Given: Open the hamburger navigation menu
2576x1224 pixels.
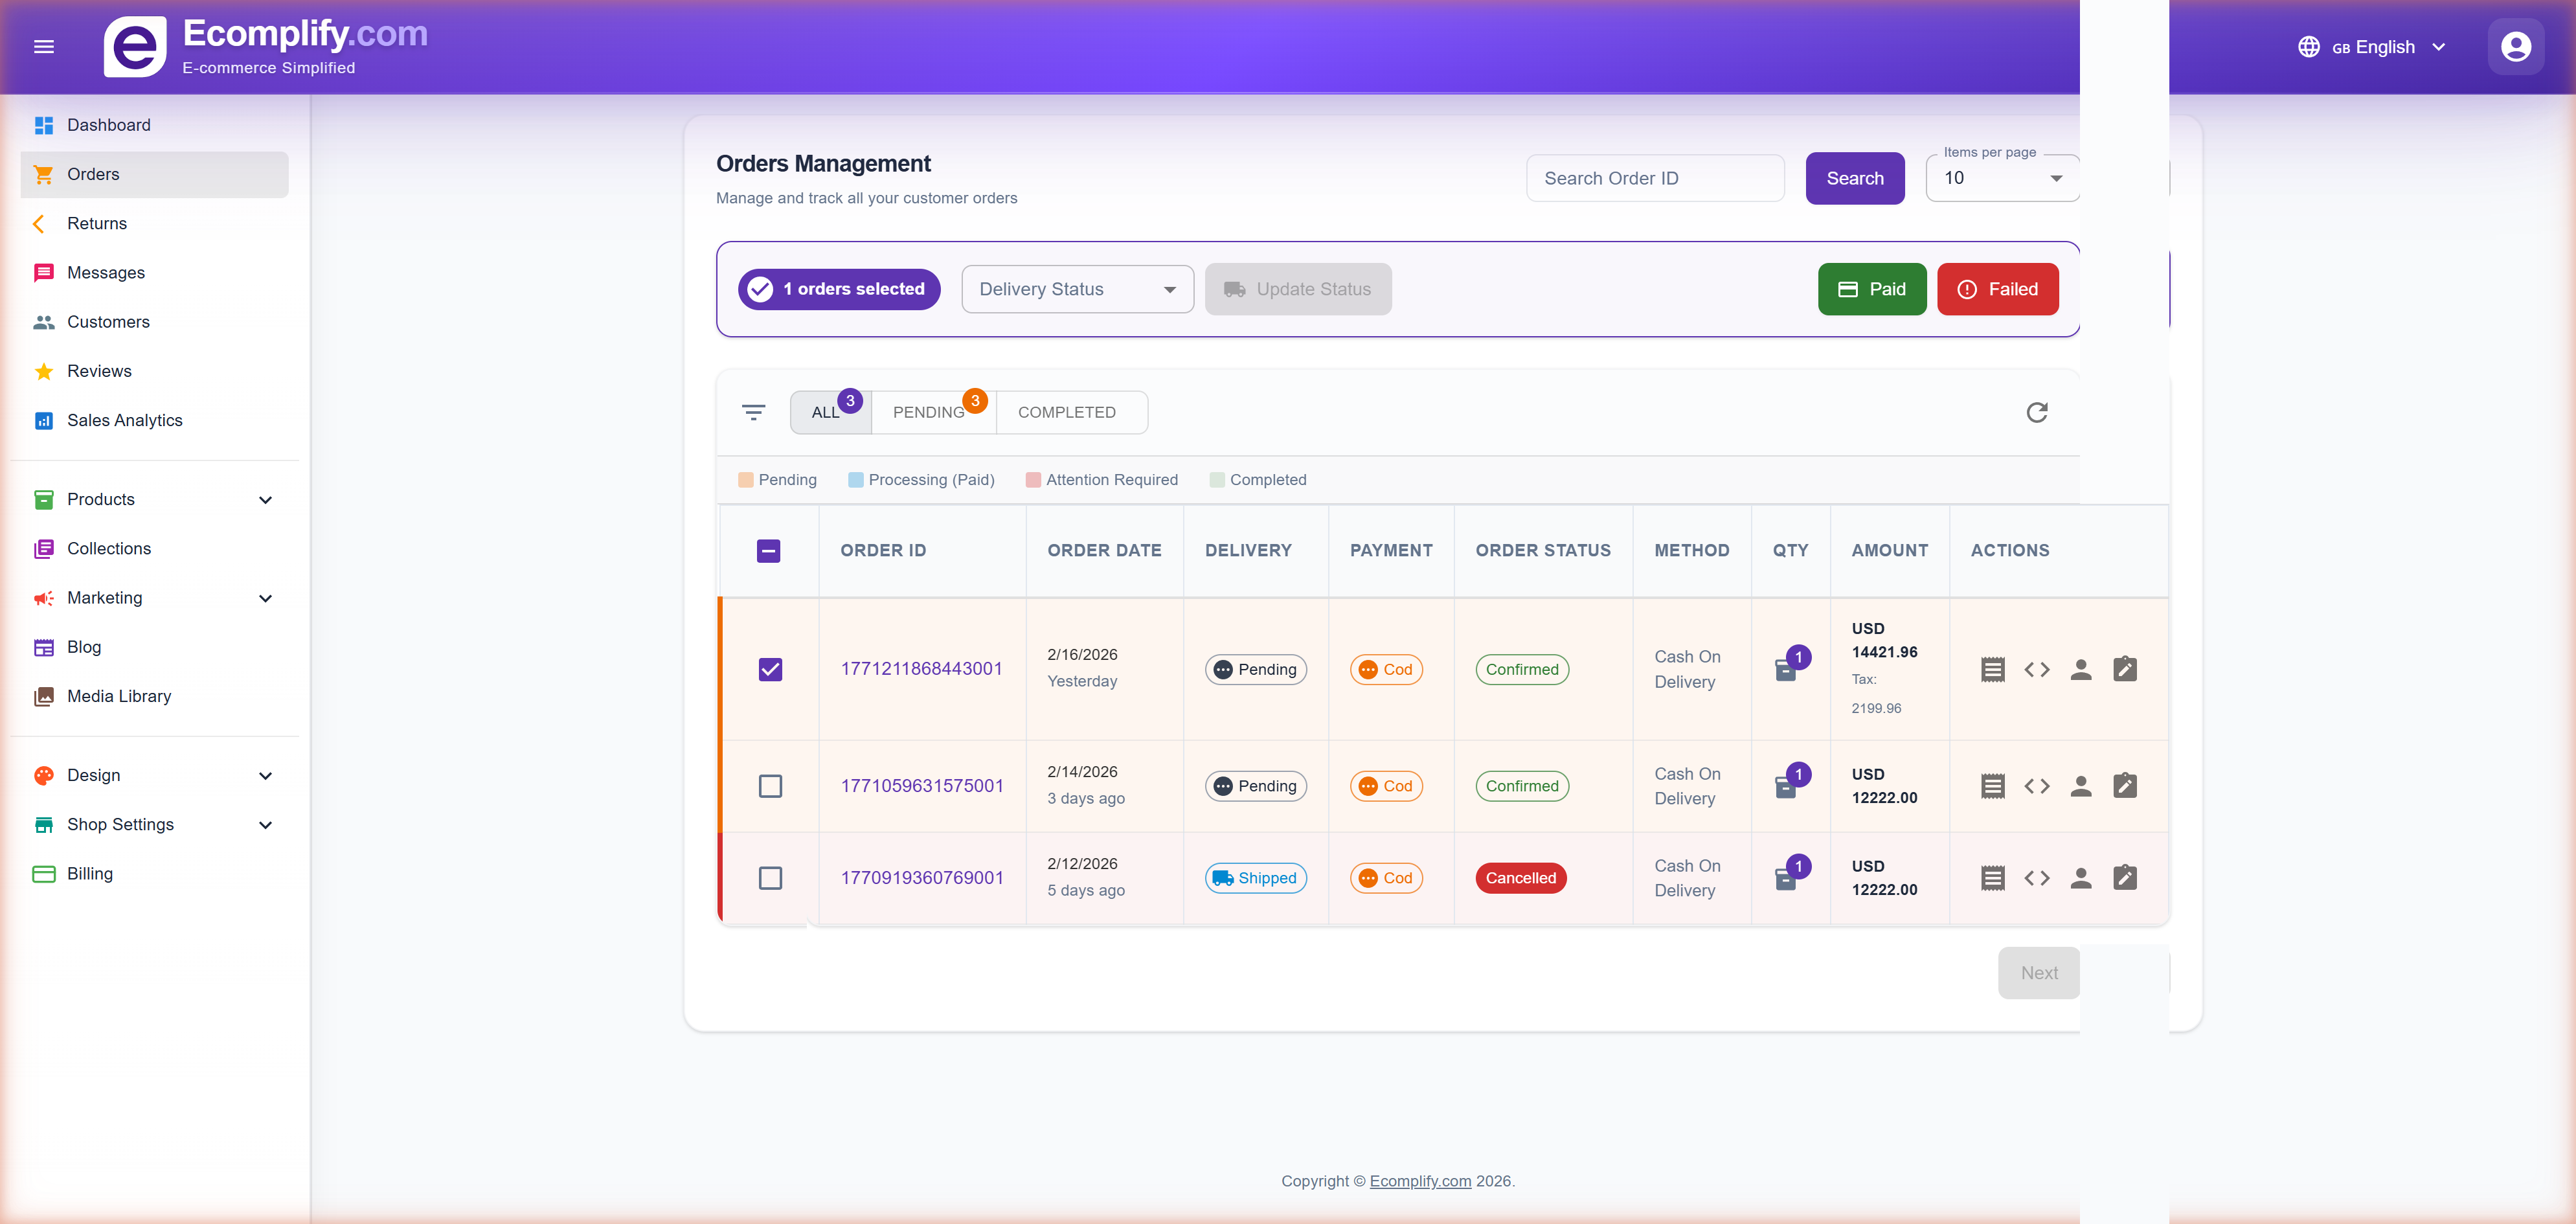Looking at the screenshot, I should pos(44,46).
